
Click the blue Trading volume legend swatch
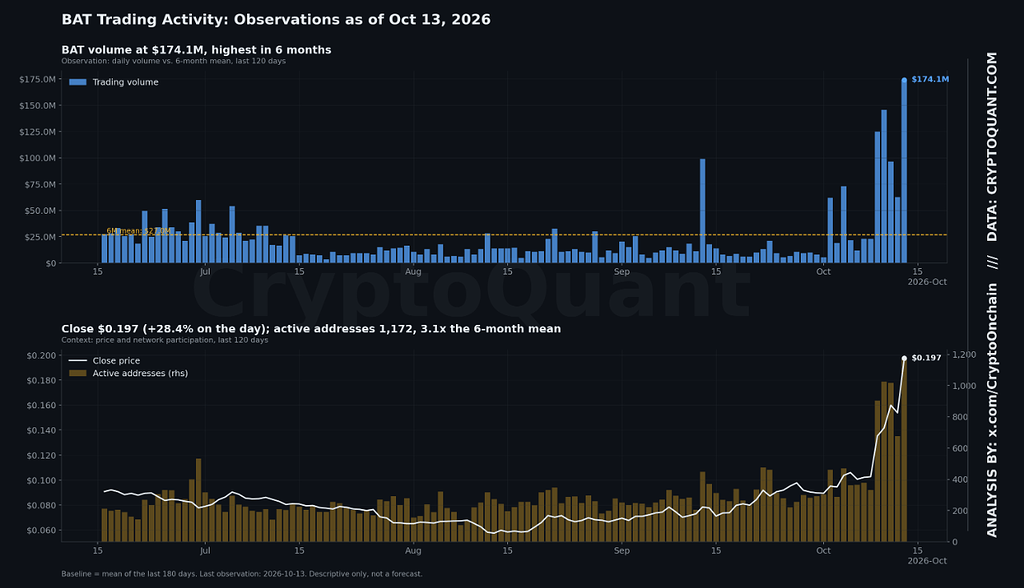click(x=78, y=82)
